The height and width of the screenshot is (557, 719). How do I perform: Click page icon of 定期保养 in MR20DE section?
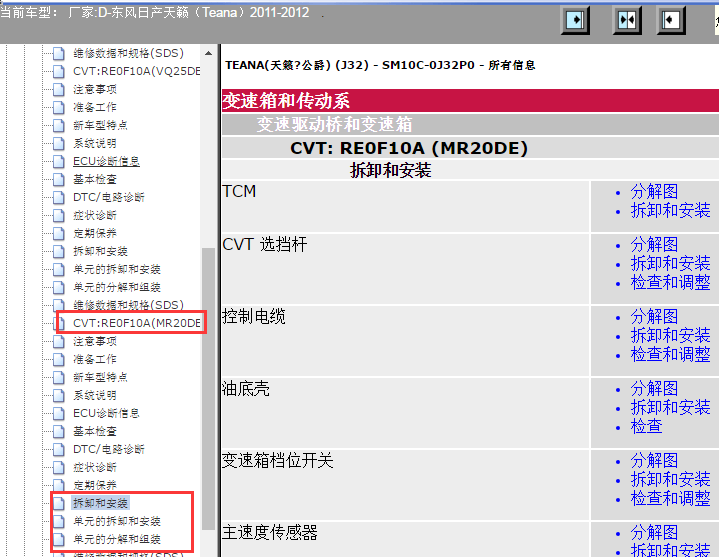tap(59, 485)
